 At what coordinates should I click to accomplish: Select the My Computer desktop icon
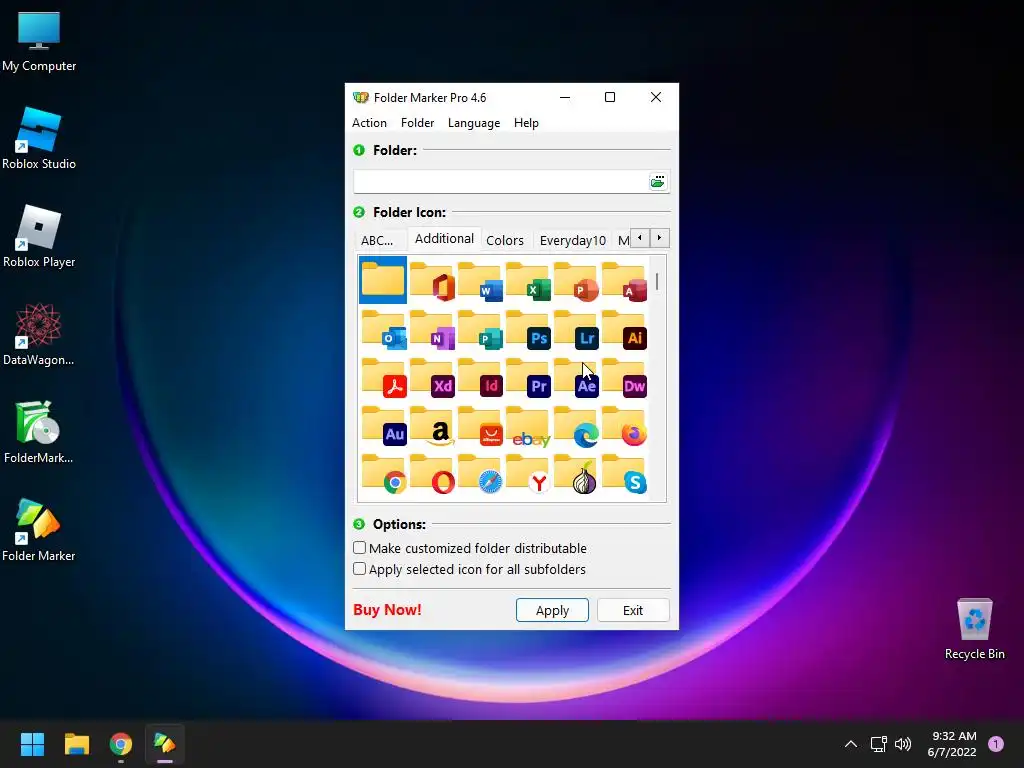pyautogui.click(x=39, y=40)
